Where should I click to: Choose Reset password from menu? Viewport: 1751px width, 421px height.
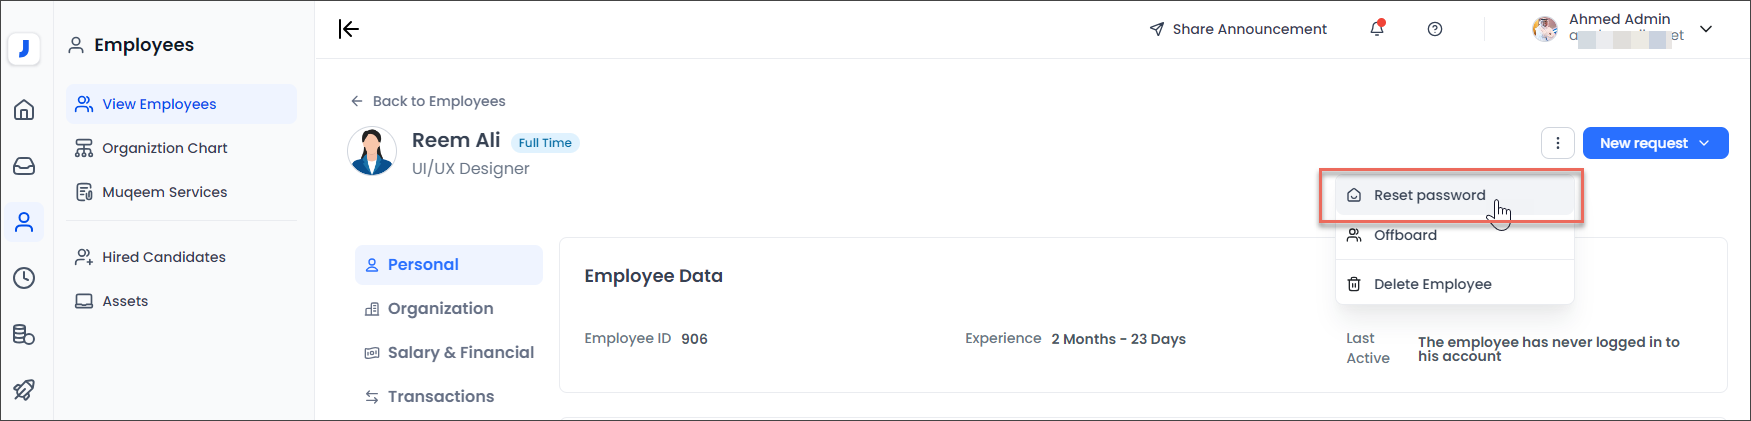pyautogui.click(x=1429, y=195)
